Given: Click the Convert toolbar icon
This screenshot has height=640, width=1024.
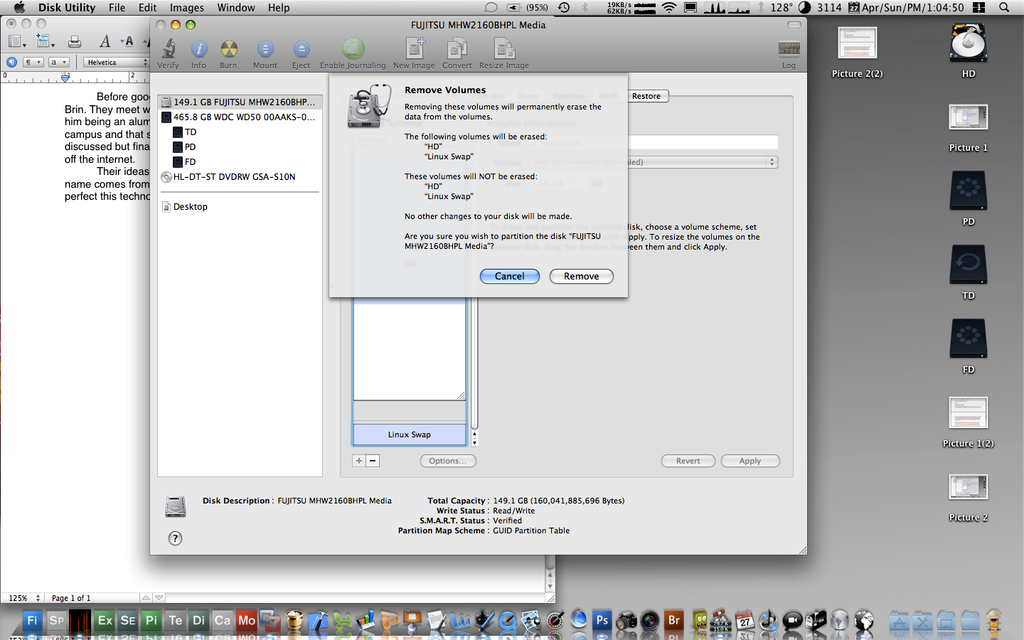Looking at the screenshot, I should pyautogui.click(x=457, y=49).
